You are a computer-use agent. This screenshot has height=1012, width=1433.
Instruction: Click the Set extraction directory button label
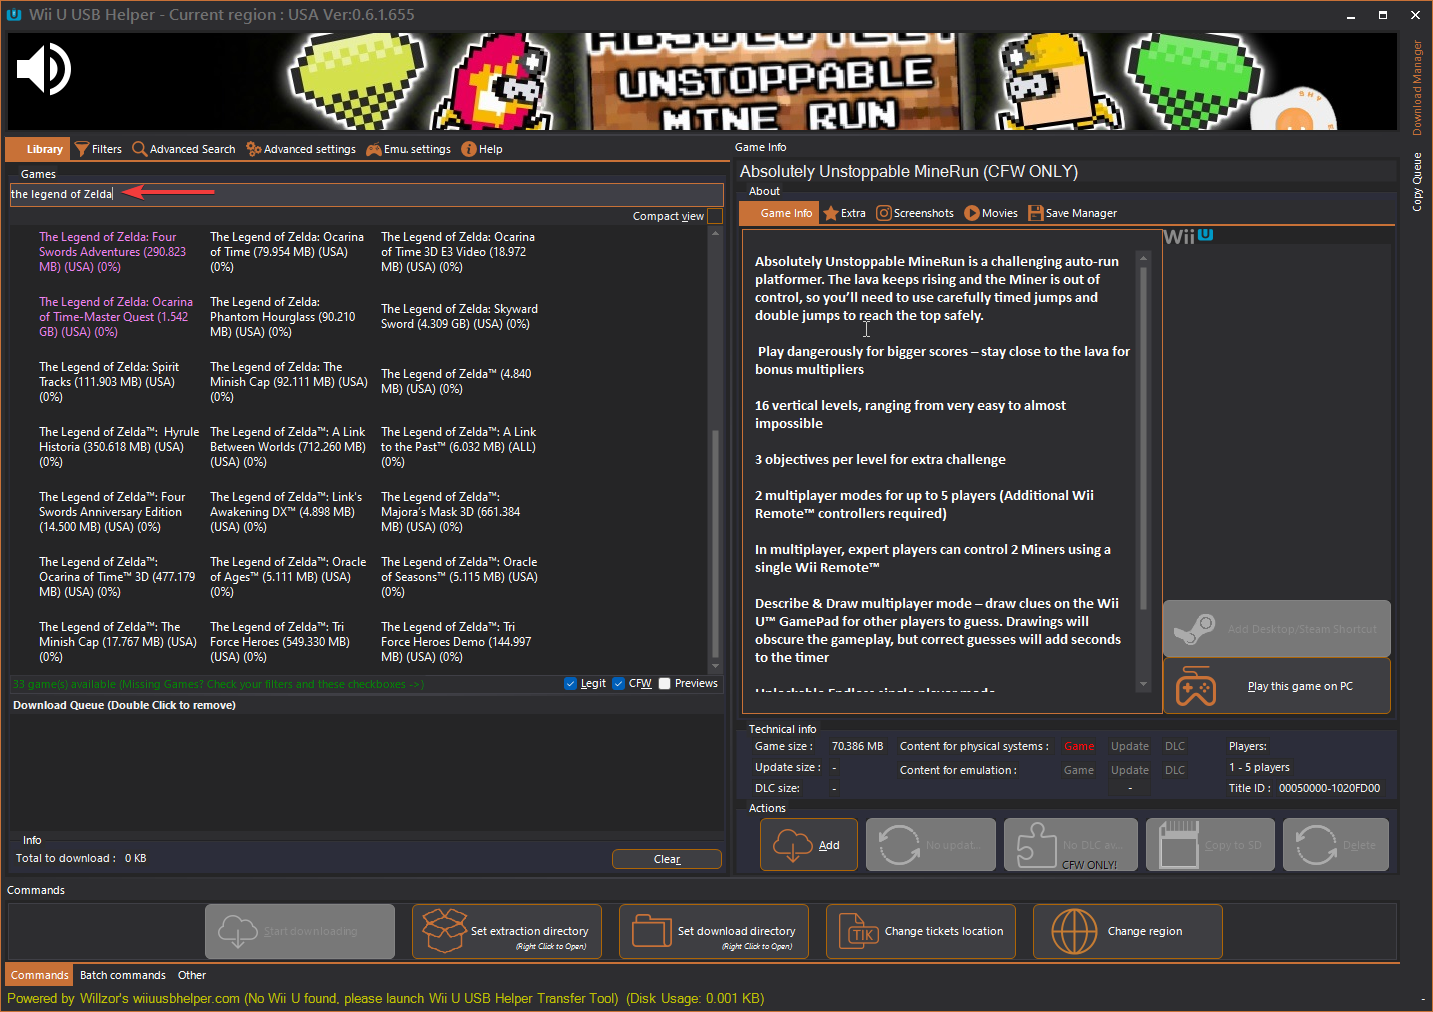(530, 931)
